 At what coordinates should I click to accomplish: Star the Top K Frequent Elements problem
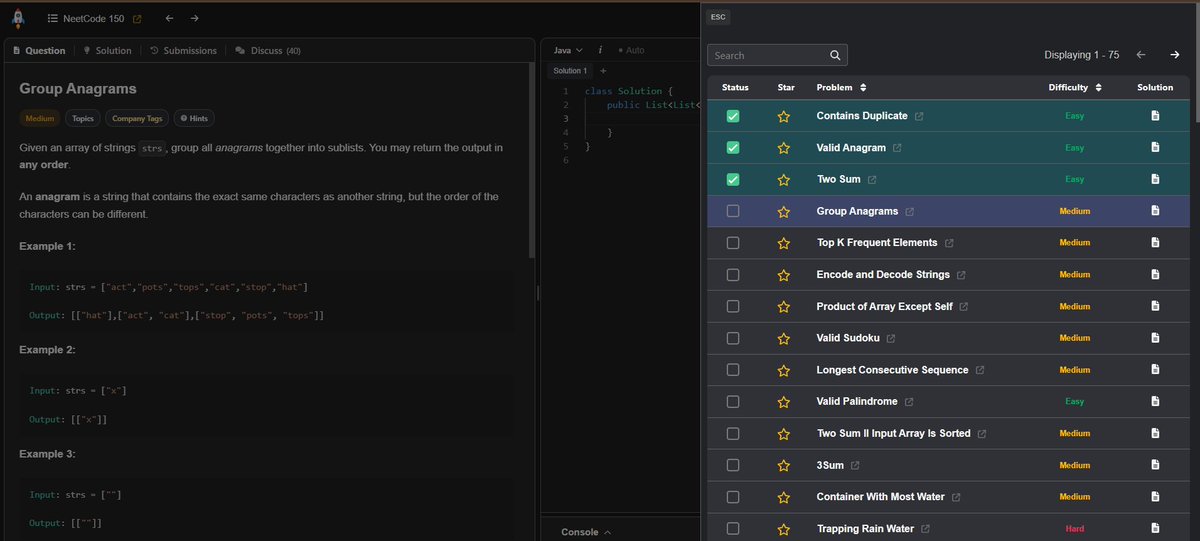[784, 243]
